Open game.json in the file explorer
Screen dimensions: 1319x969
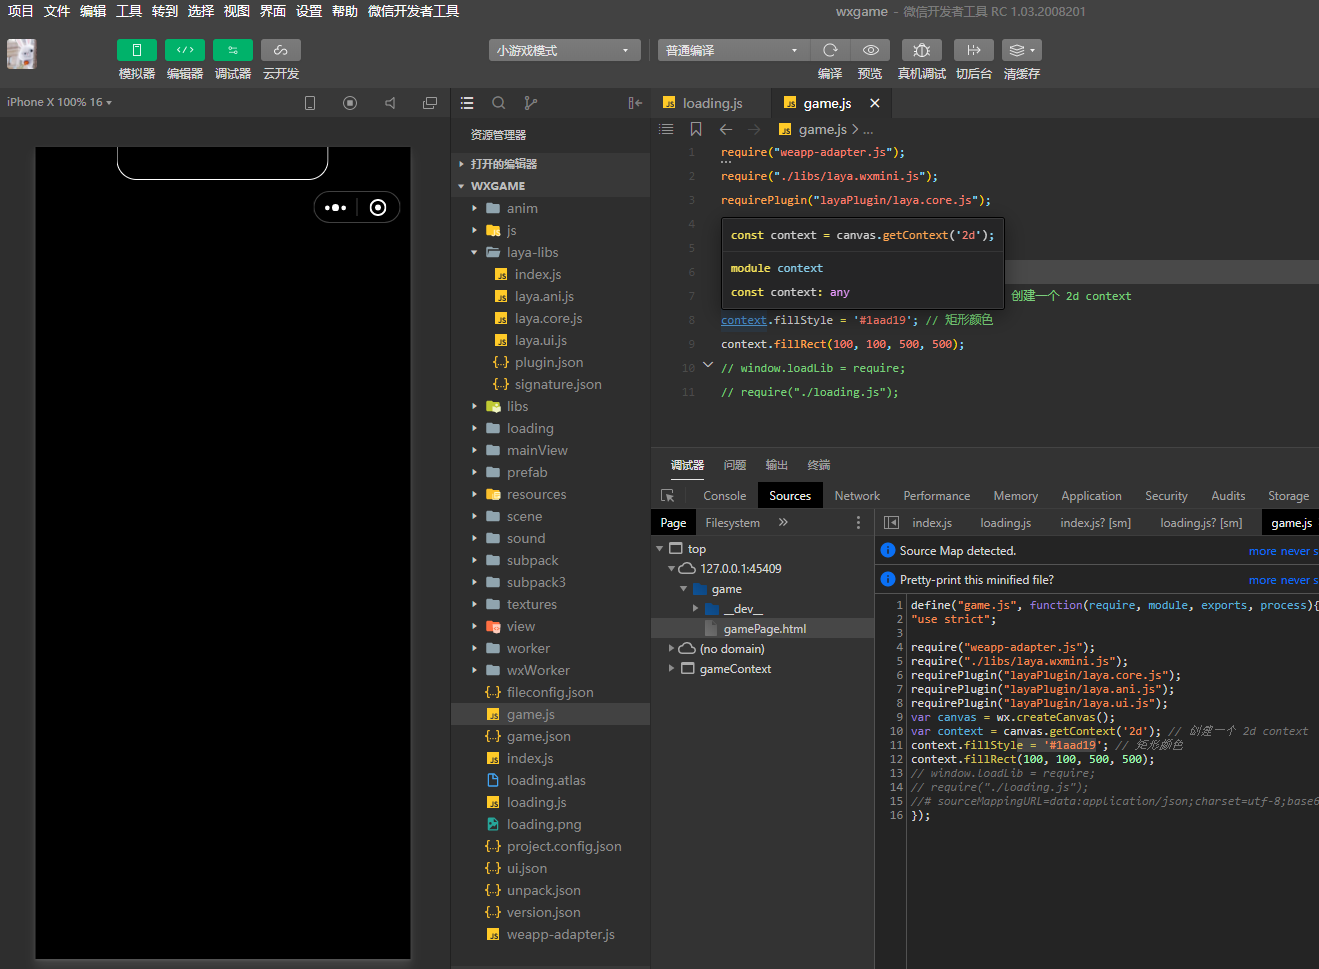click(x=538, y=736)
